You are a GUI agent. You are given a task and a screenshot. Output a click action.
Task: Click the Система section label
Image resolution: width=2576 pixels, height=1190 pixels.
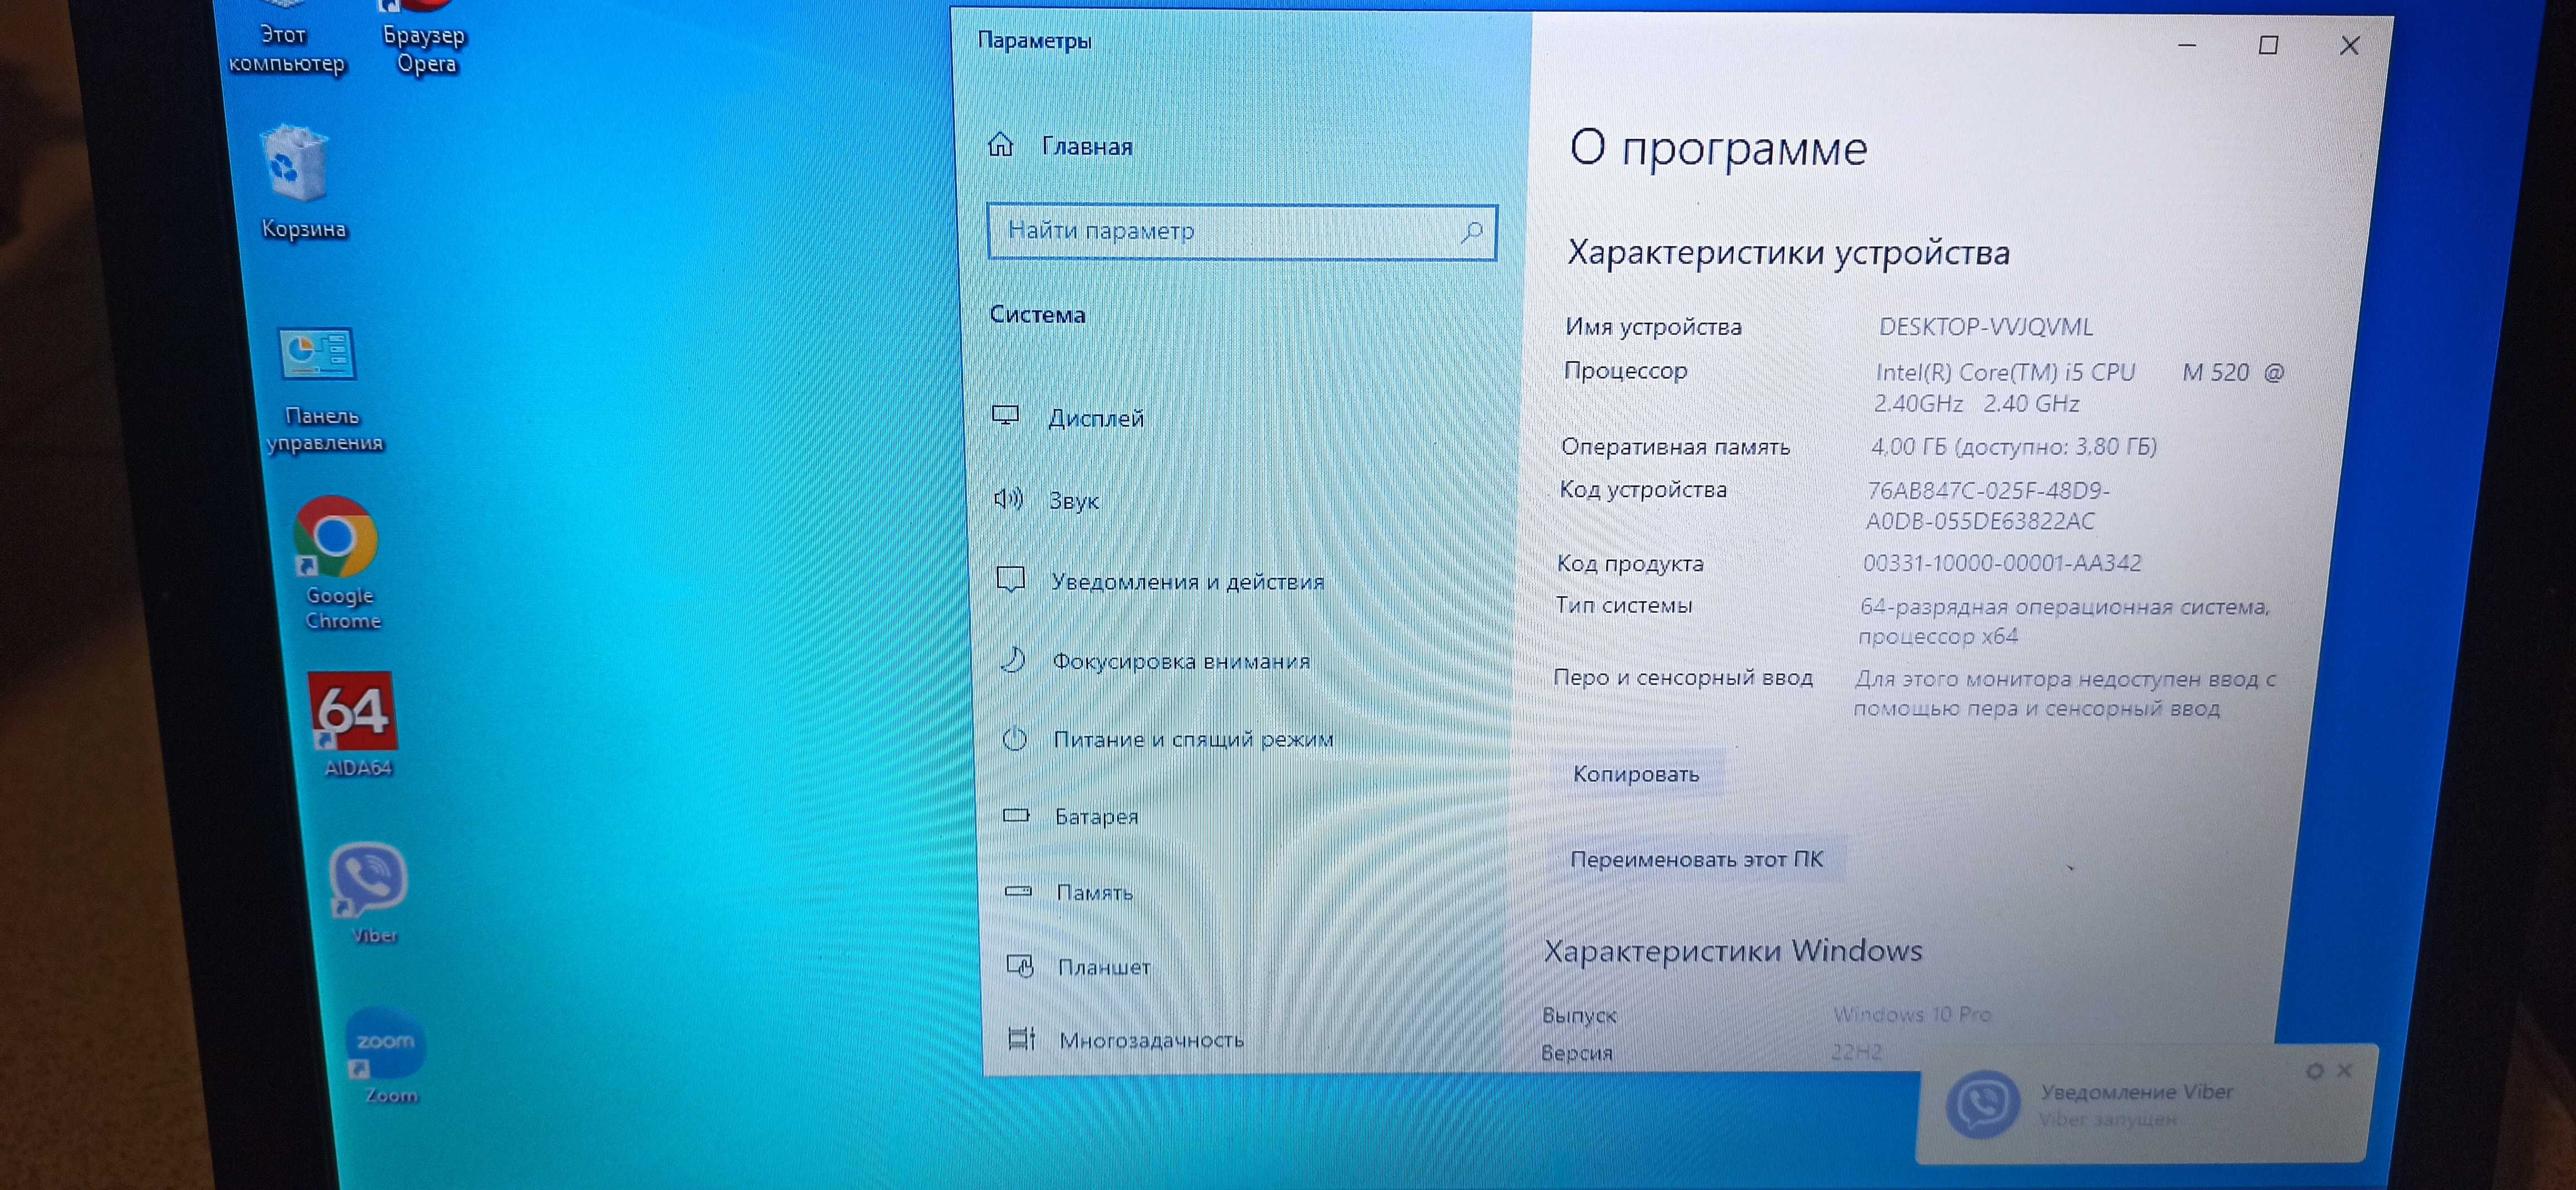1037,315
